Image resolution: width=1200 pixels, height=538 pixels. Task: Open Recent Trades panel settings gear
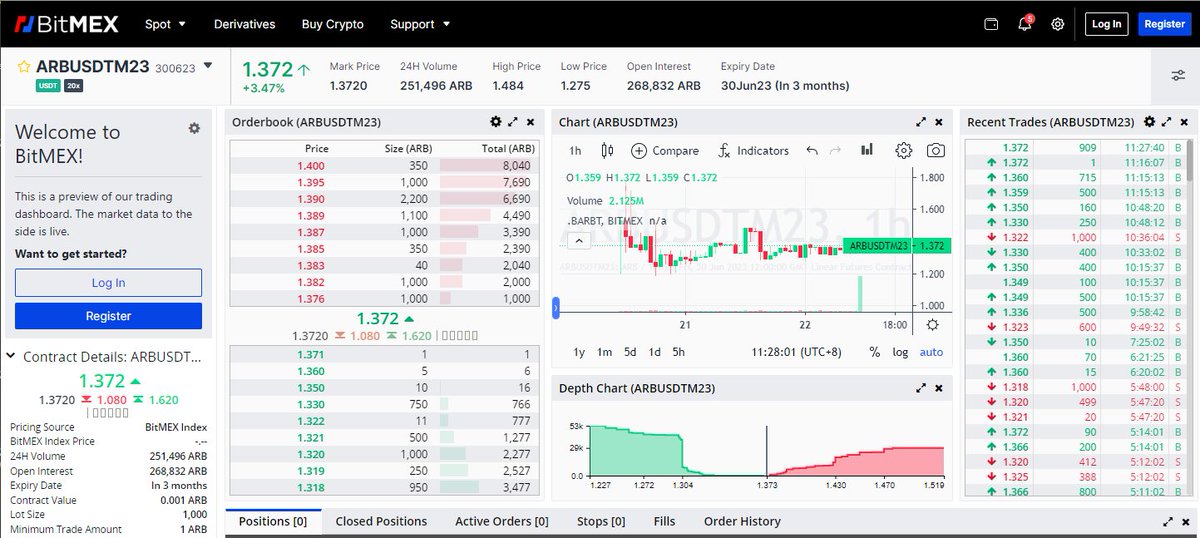(x=1150, y=122)
